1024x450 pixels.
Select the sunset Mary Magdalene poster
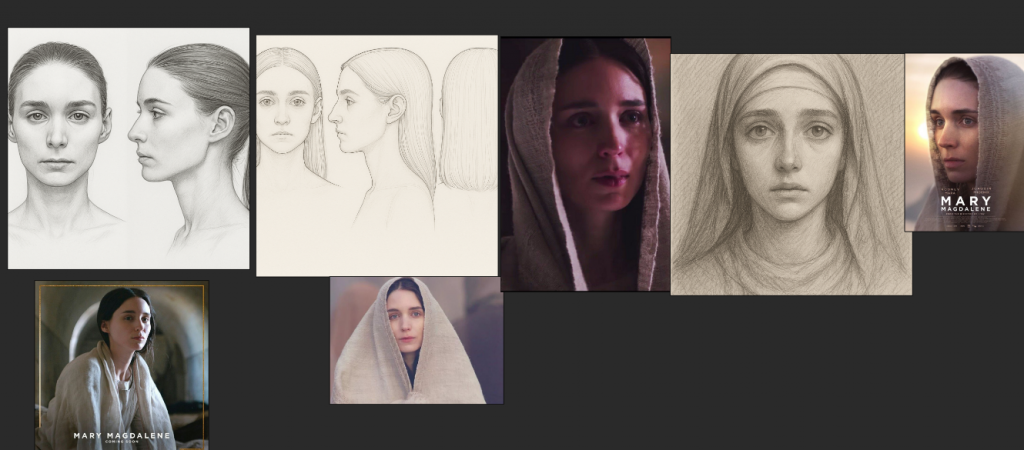(964, 142)
